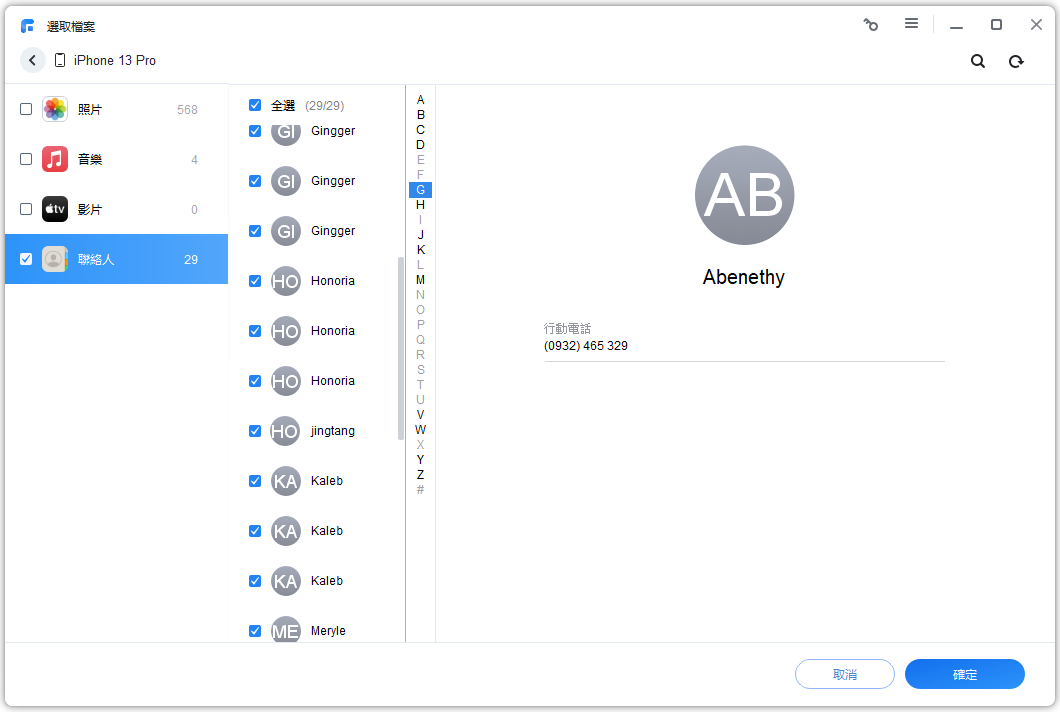Image resolution: width=1060 pixels, height=712 pixels.
Task: Click the Music app icon
Action: point(55,160)
